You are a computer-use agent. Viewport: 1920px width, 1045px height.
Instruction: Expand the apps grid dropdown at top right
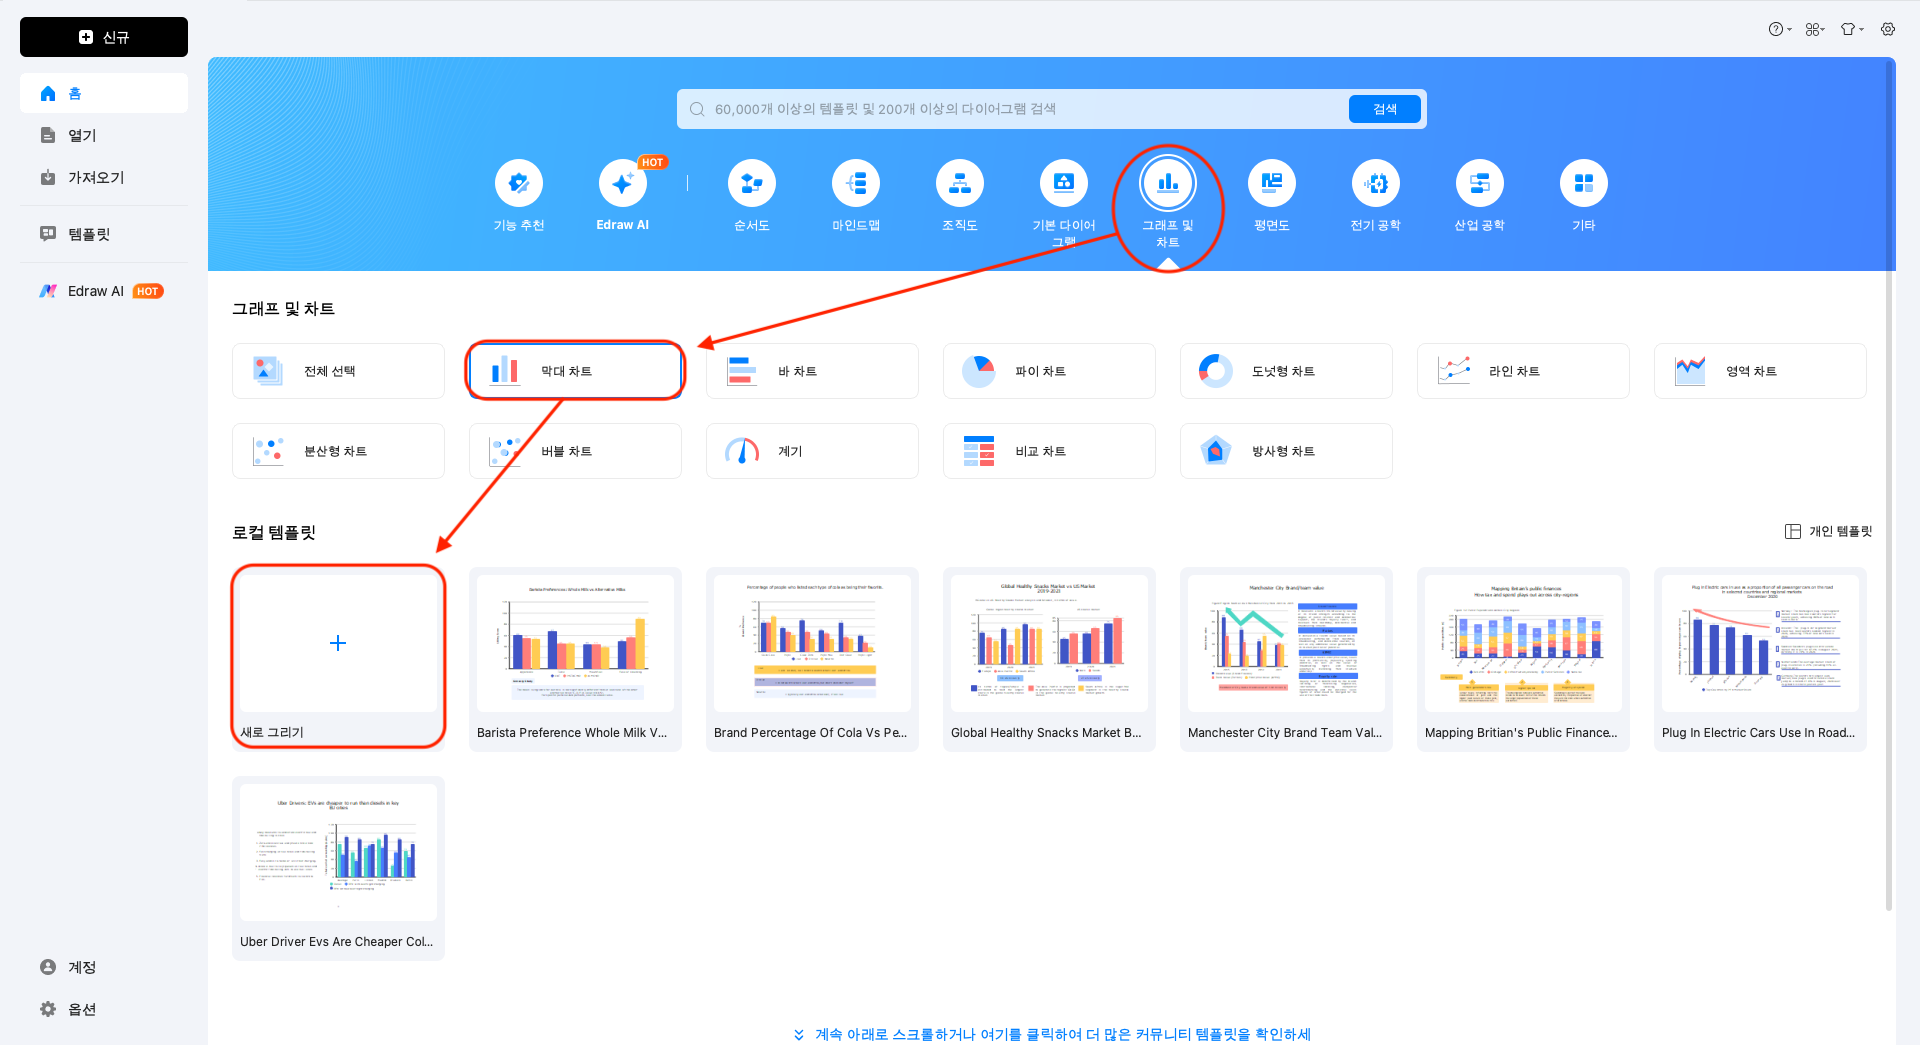coord(1815,29)
